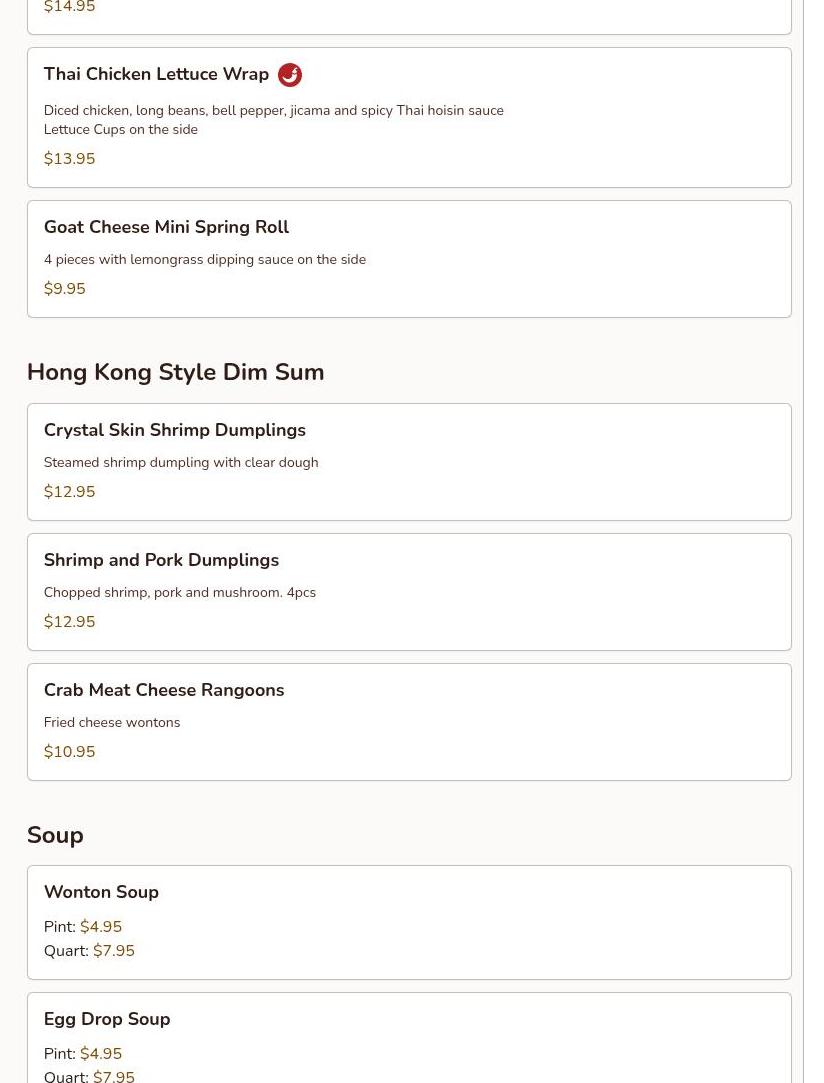Pick Egg Drop Soup pint price
Screen dimensions: 824x1083
click(x=100, y=1054)
